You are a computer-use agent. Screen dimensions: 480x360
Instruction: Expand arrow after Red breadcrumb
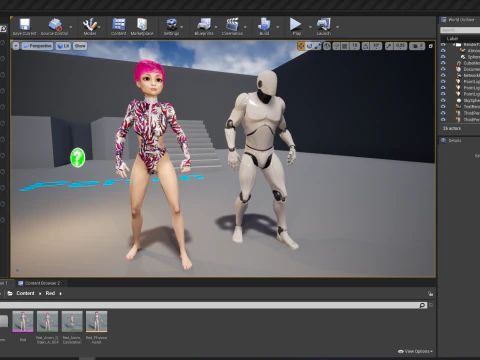pos(61,294)
